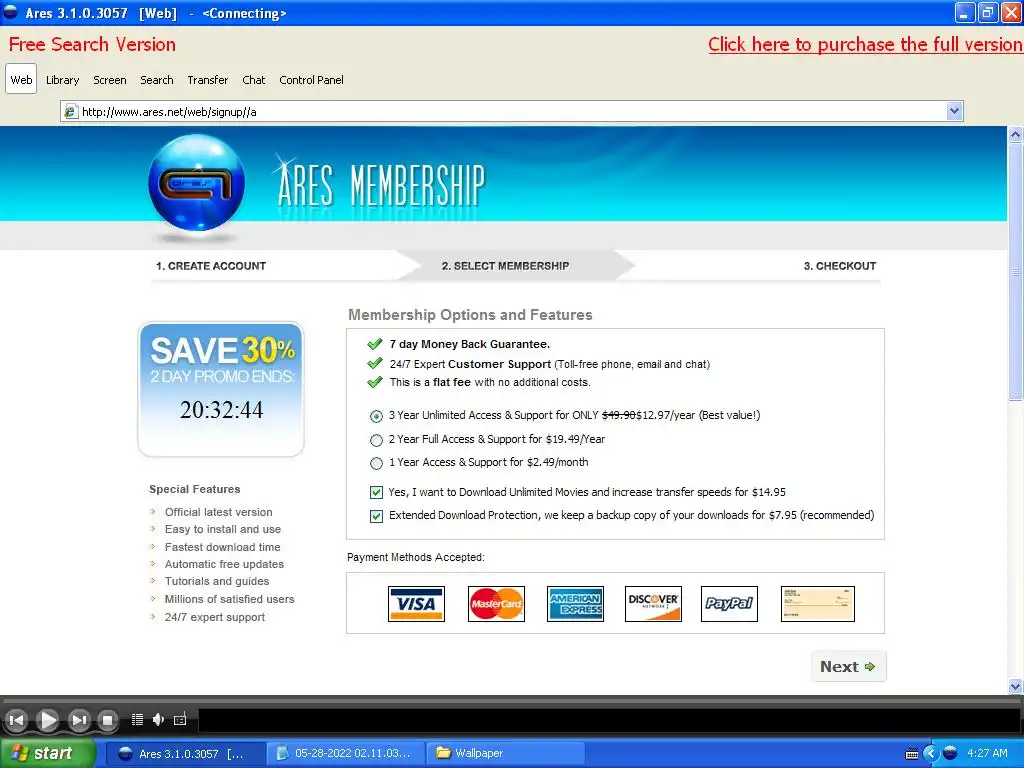Click 'Payment Methods Accepted:' label

415,557
